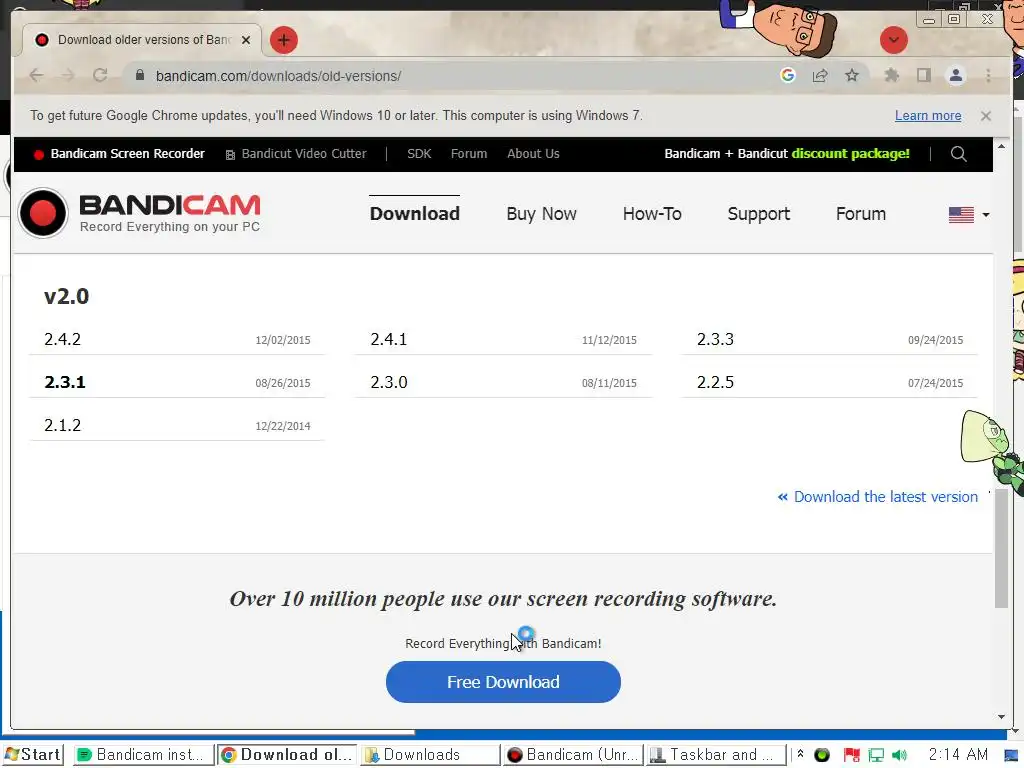
Task: Expand hidden system tray icons arrow
Action: pyautogui.click(x=800, y=755)
